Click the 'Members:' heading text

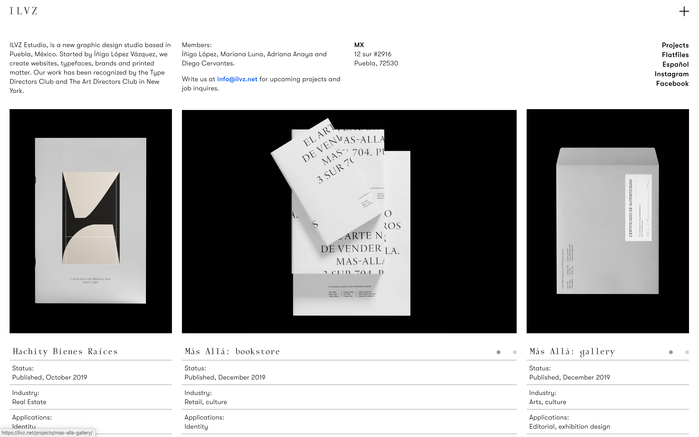pos(196,45)
